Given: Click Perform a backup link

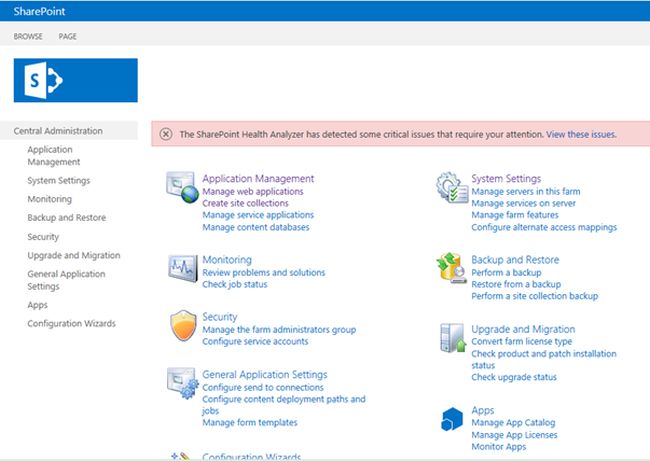Looking at the screenshot, I should coord(506,272).
